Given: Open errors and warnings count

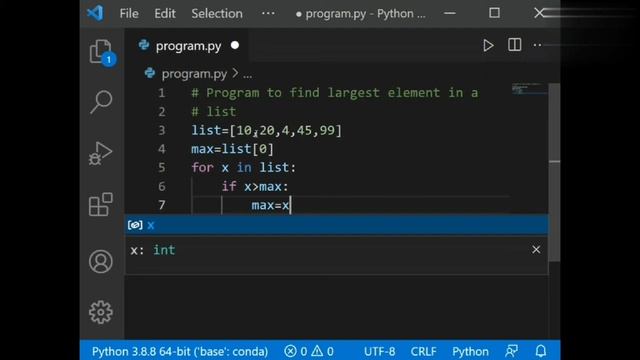Looking at the screenshot, I should (309, 351).
